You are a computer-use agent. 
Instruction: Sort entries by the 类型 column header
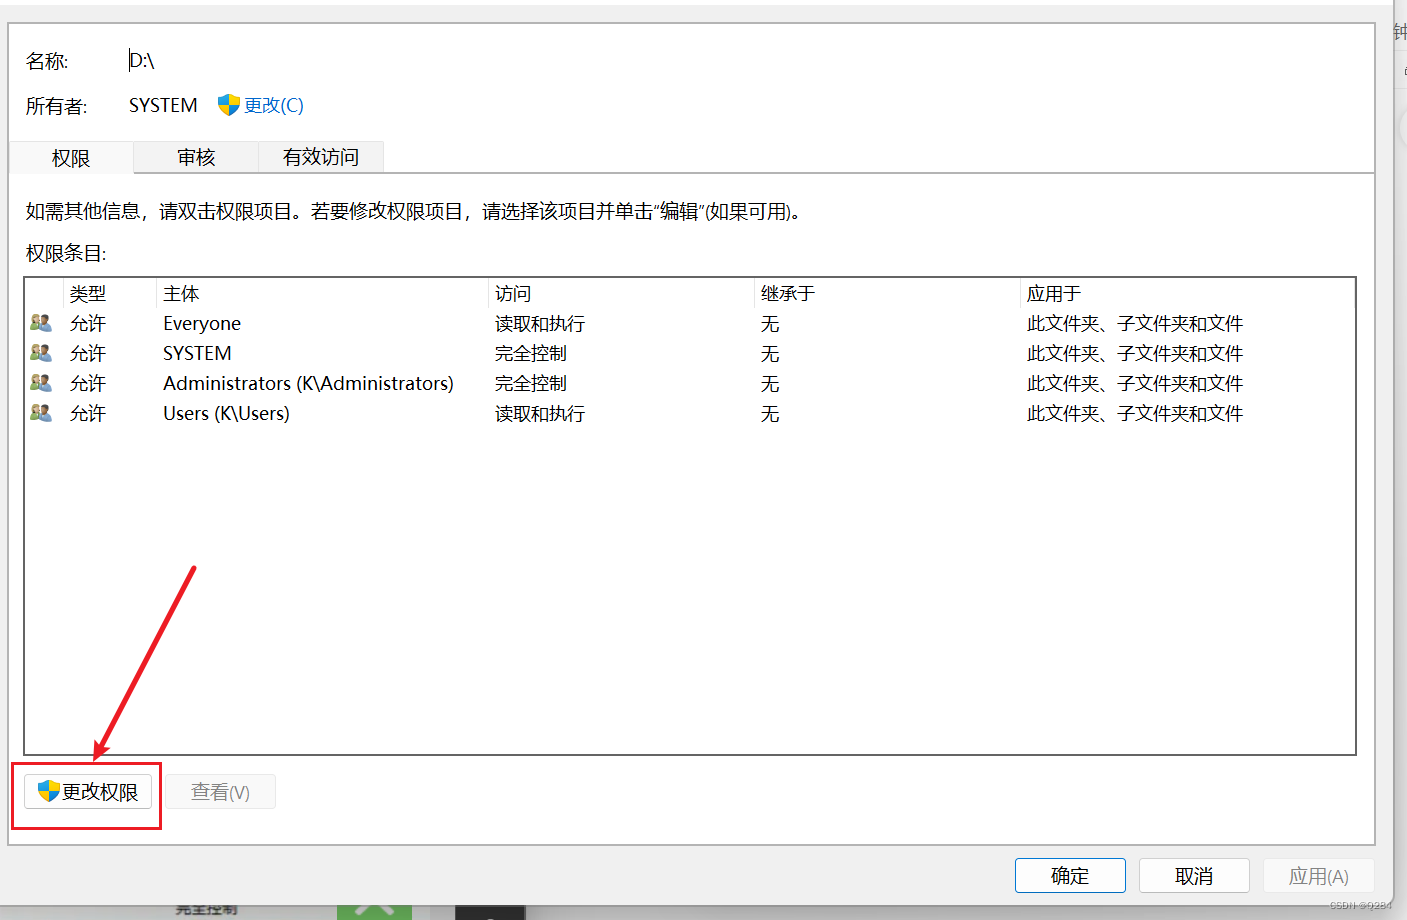pos(86,292)
